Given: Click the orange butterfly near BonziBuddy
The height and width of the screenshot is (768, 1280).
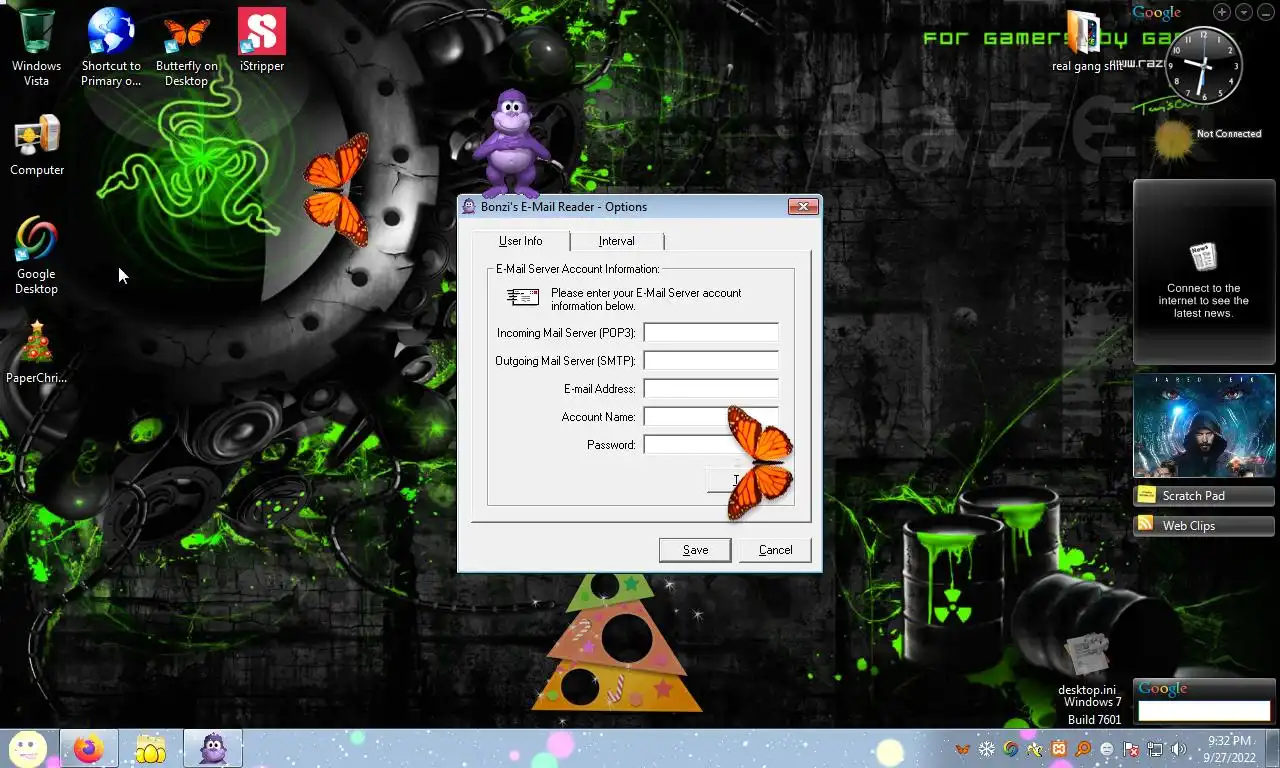Looking at the screenshot, I should (x=337, y=190).
